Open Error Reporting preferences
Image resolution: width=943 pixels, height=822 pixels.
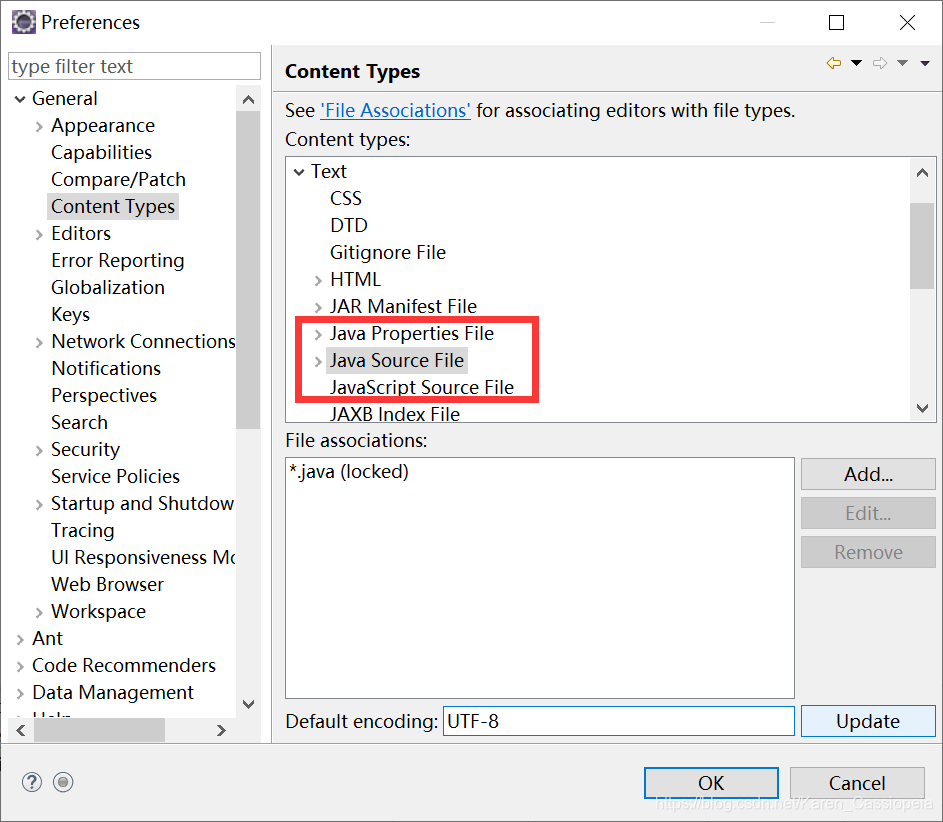pos(117,260)
